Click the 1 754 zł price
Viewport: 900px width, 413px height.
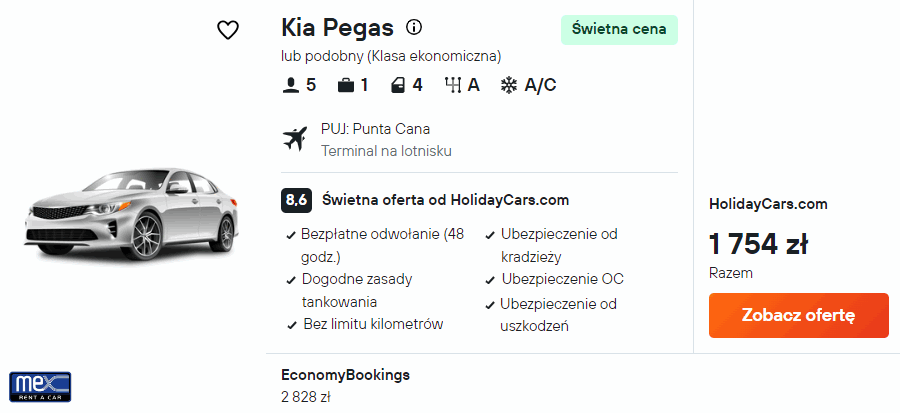pos(757,243)
